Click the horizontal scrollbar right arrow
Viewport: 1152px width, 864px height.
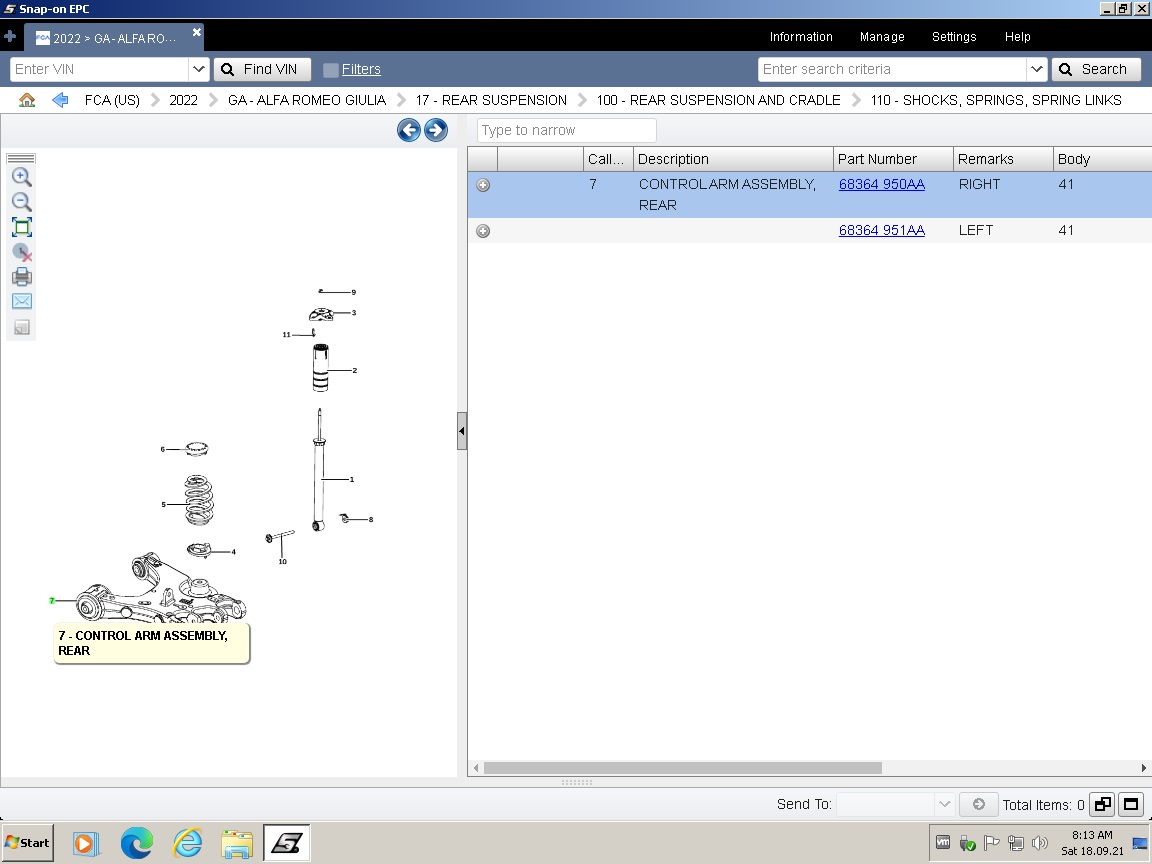[1144, 768]
